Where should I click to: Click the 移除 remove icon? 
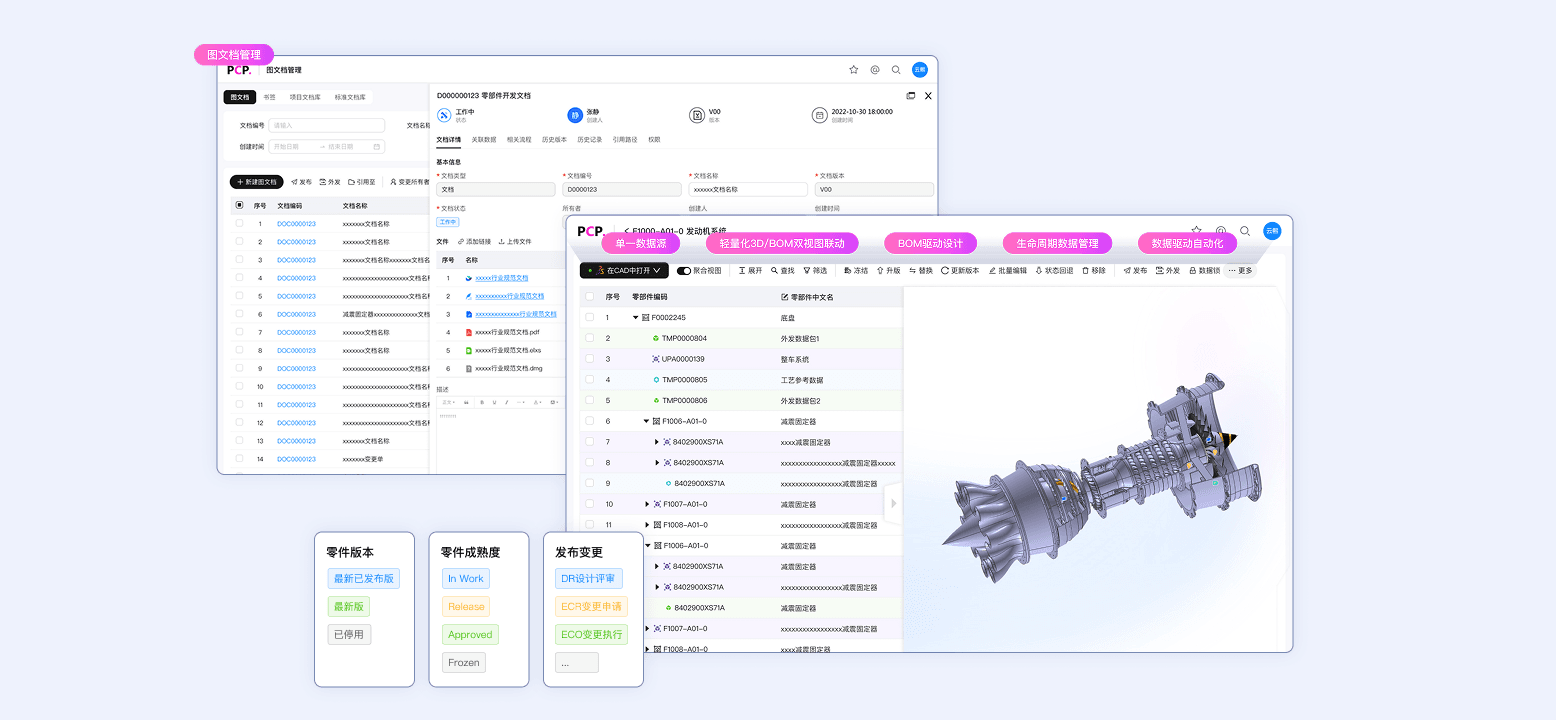1092,270
